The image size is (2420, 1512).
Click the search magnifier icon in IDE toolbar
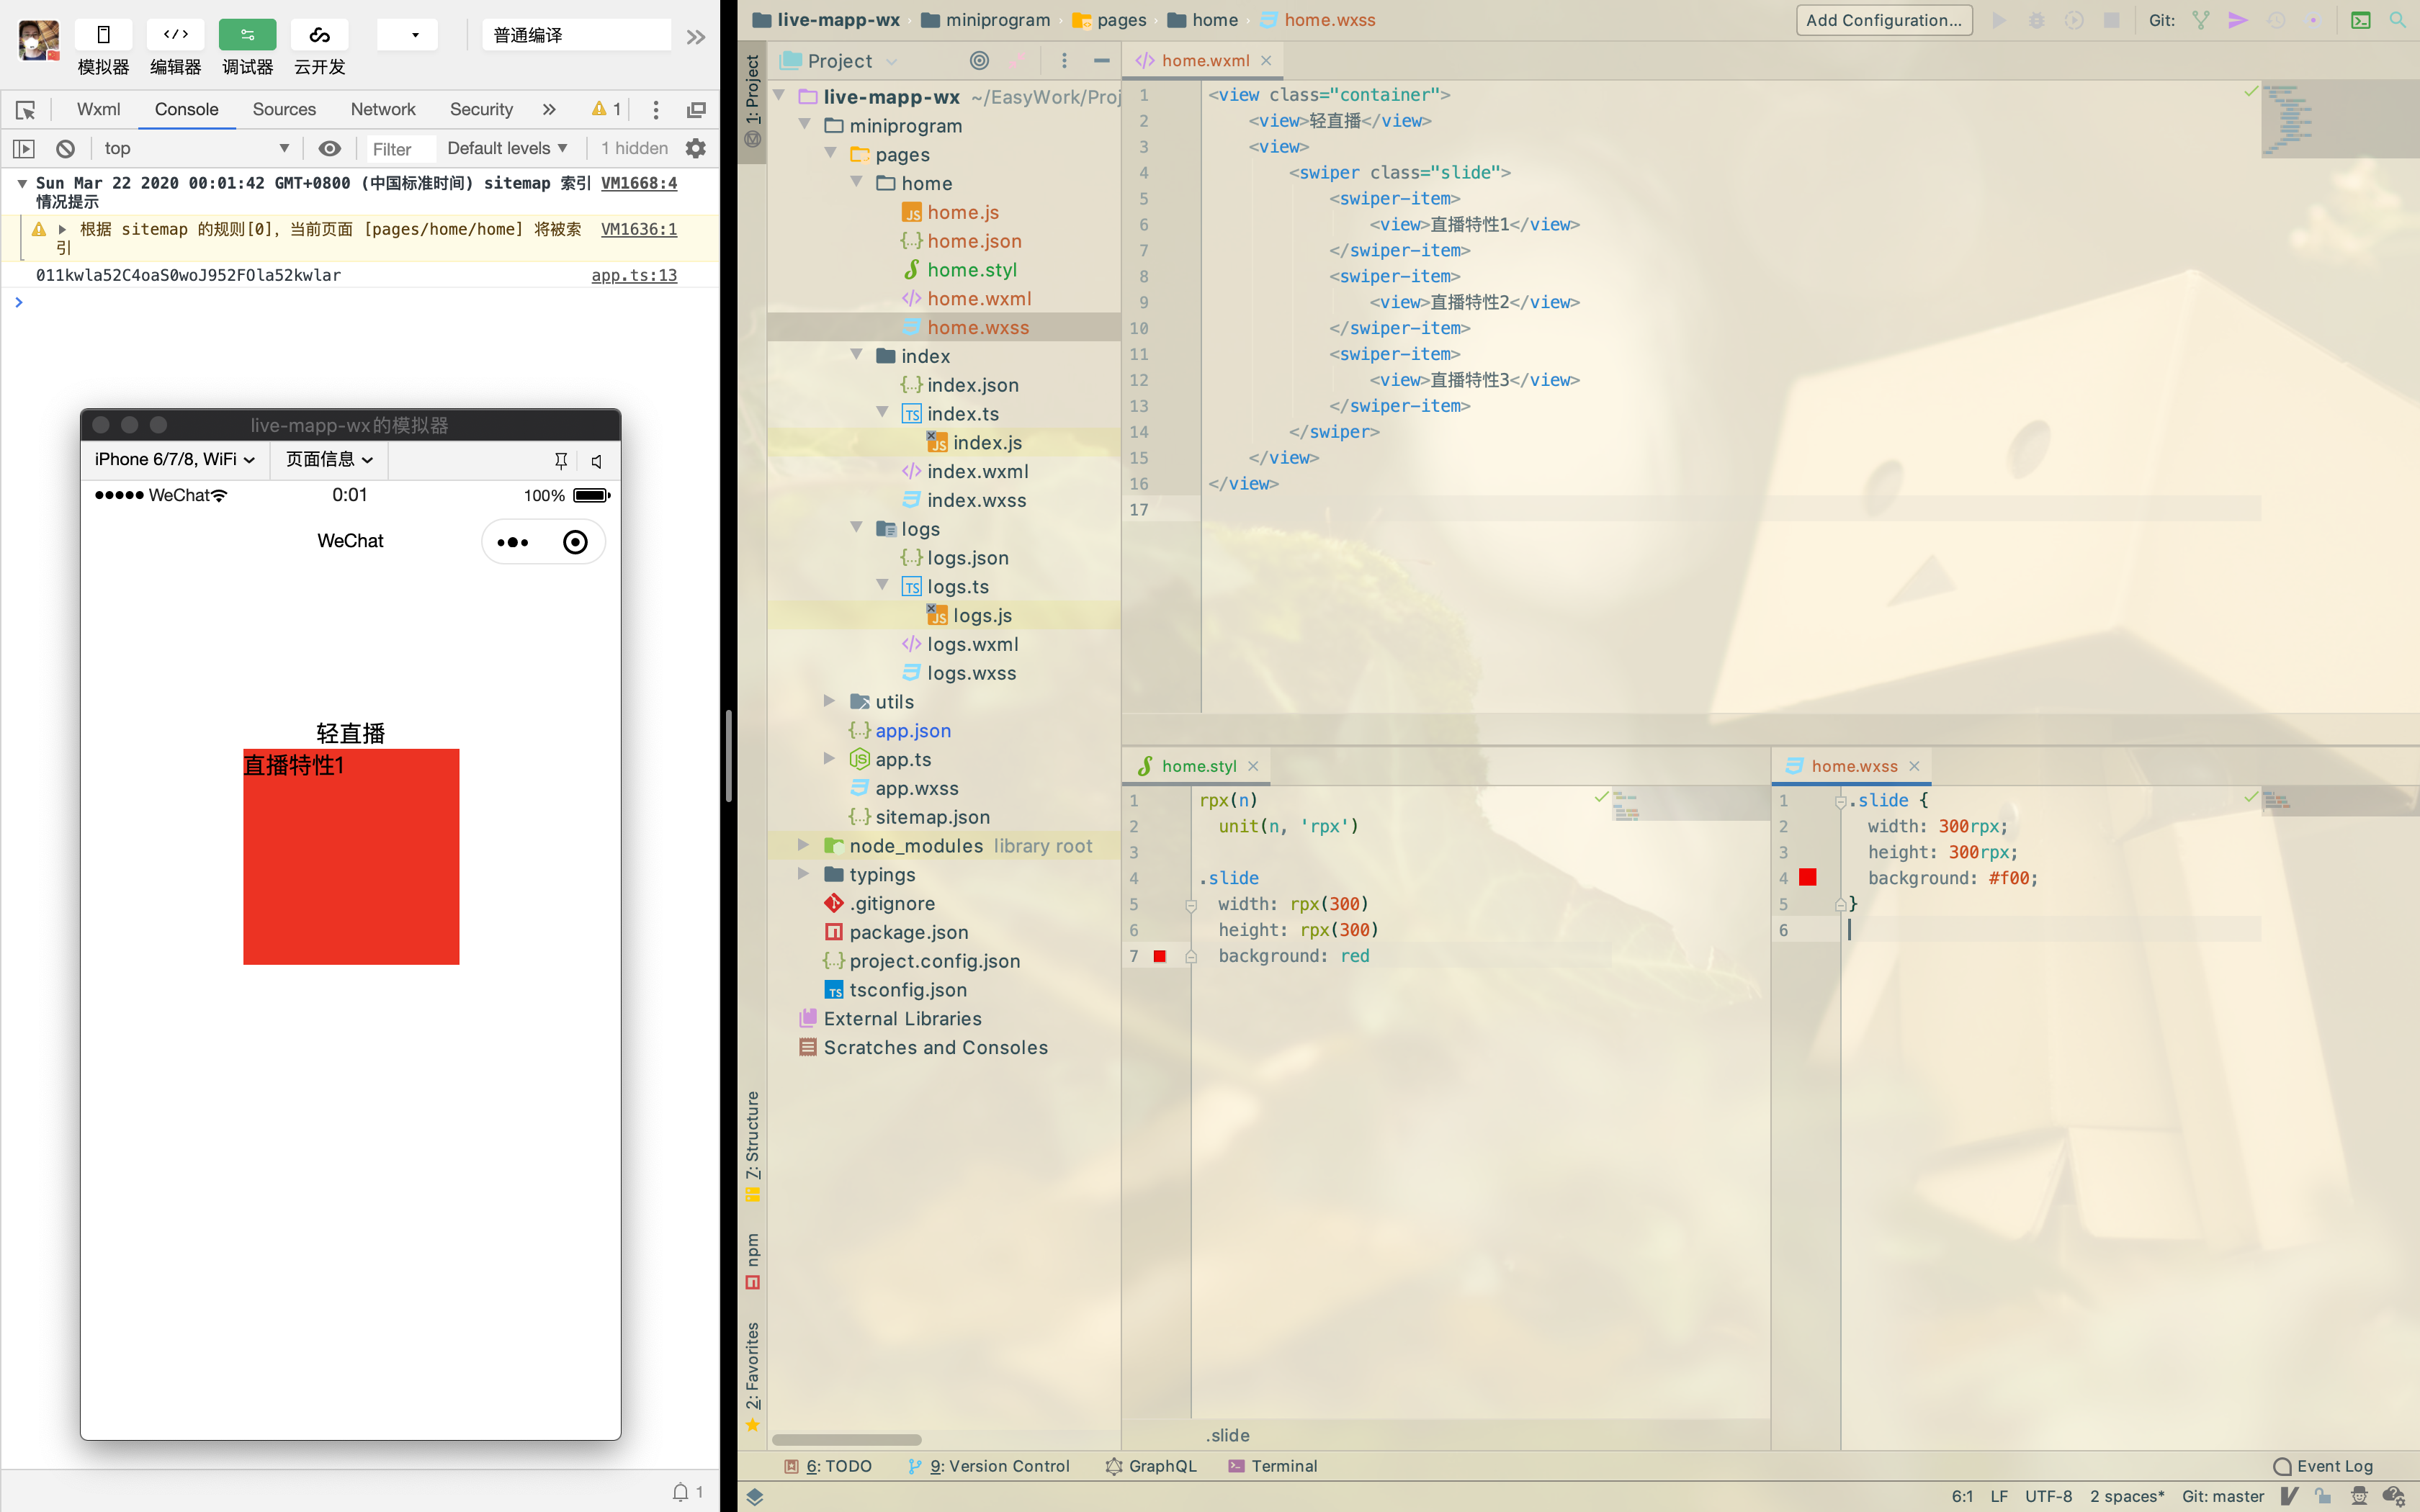(2397, 20)
